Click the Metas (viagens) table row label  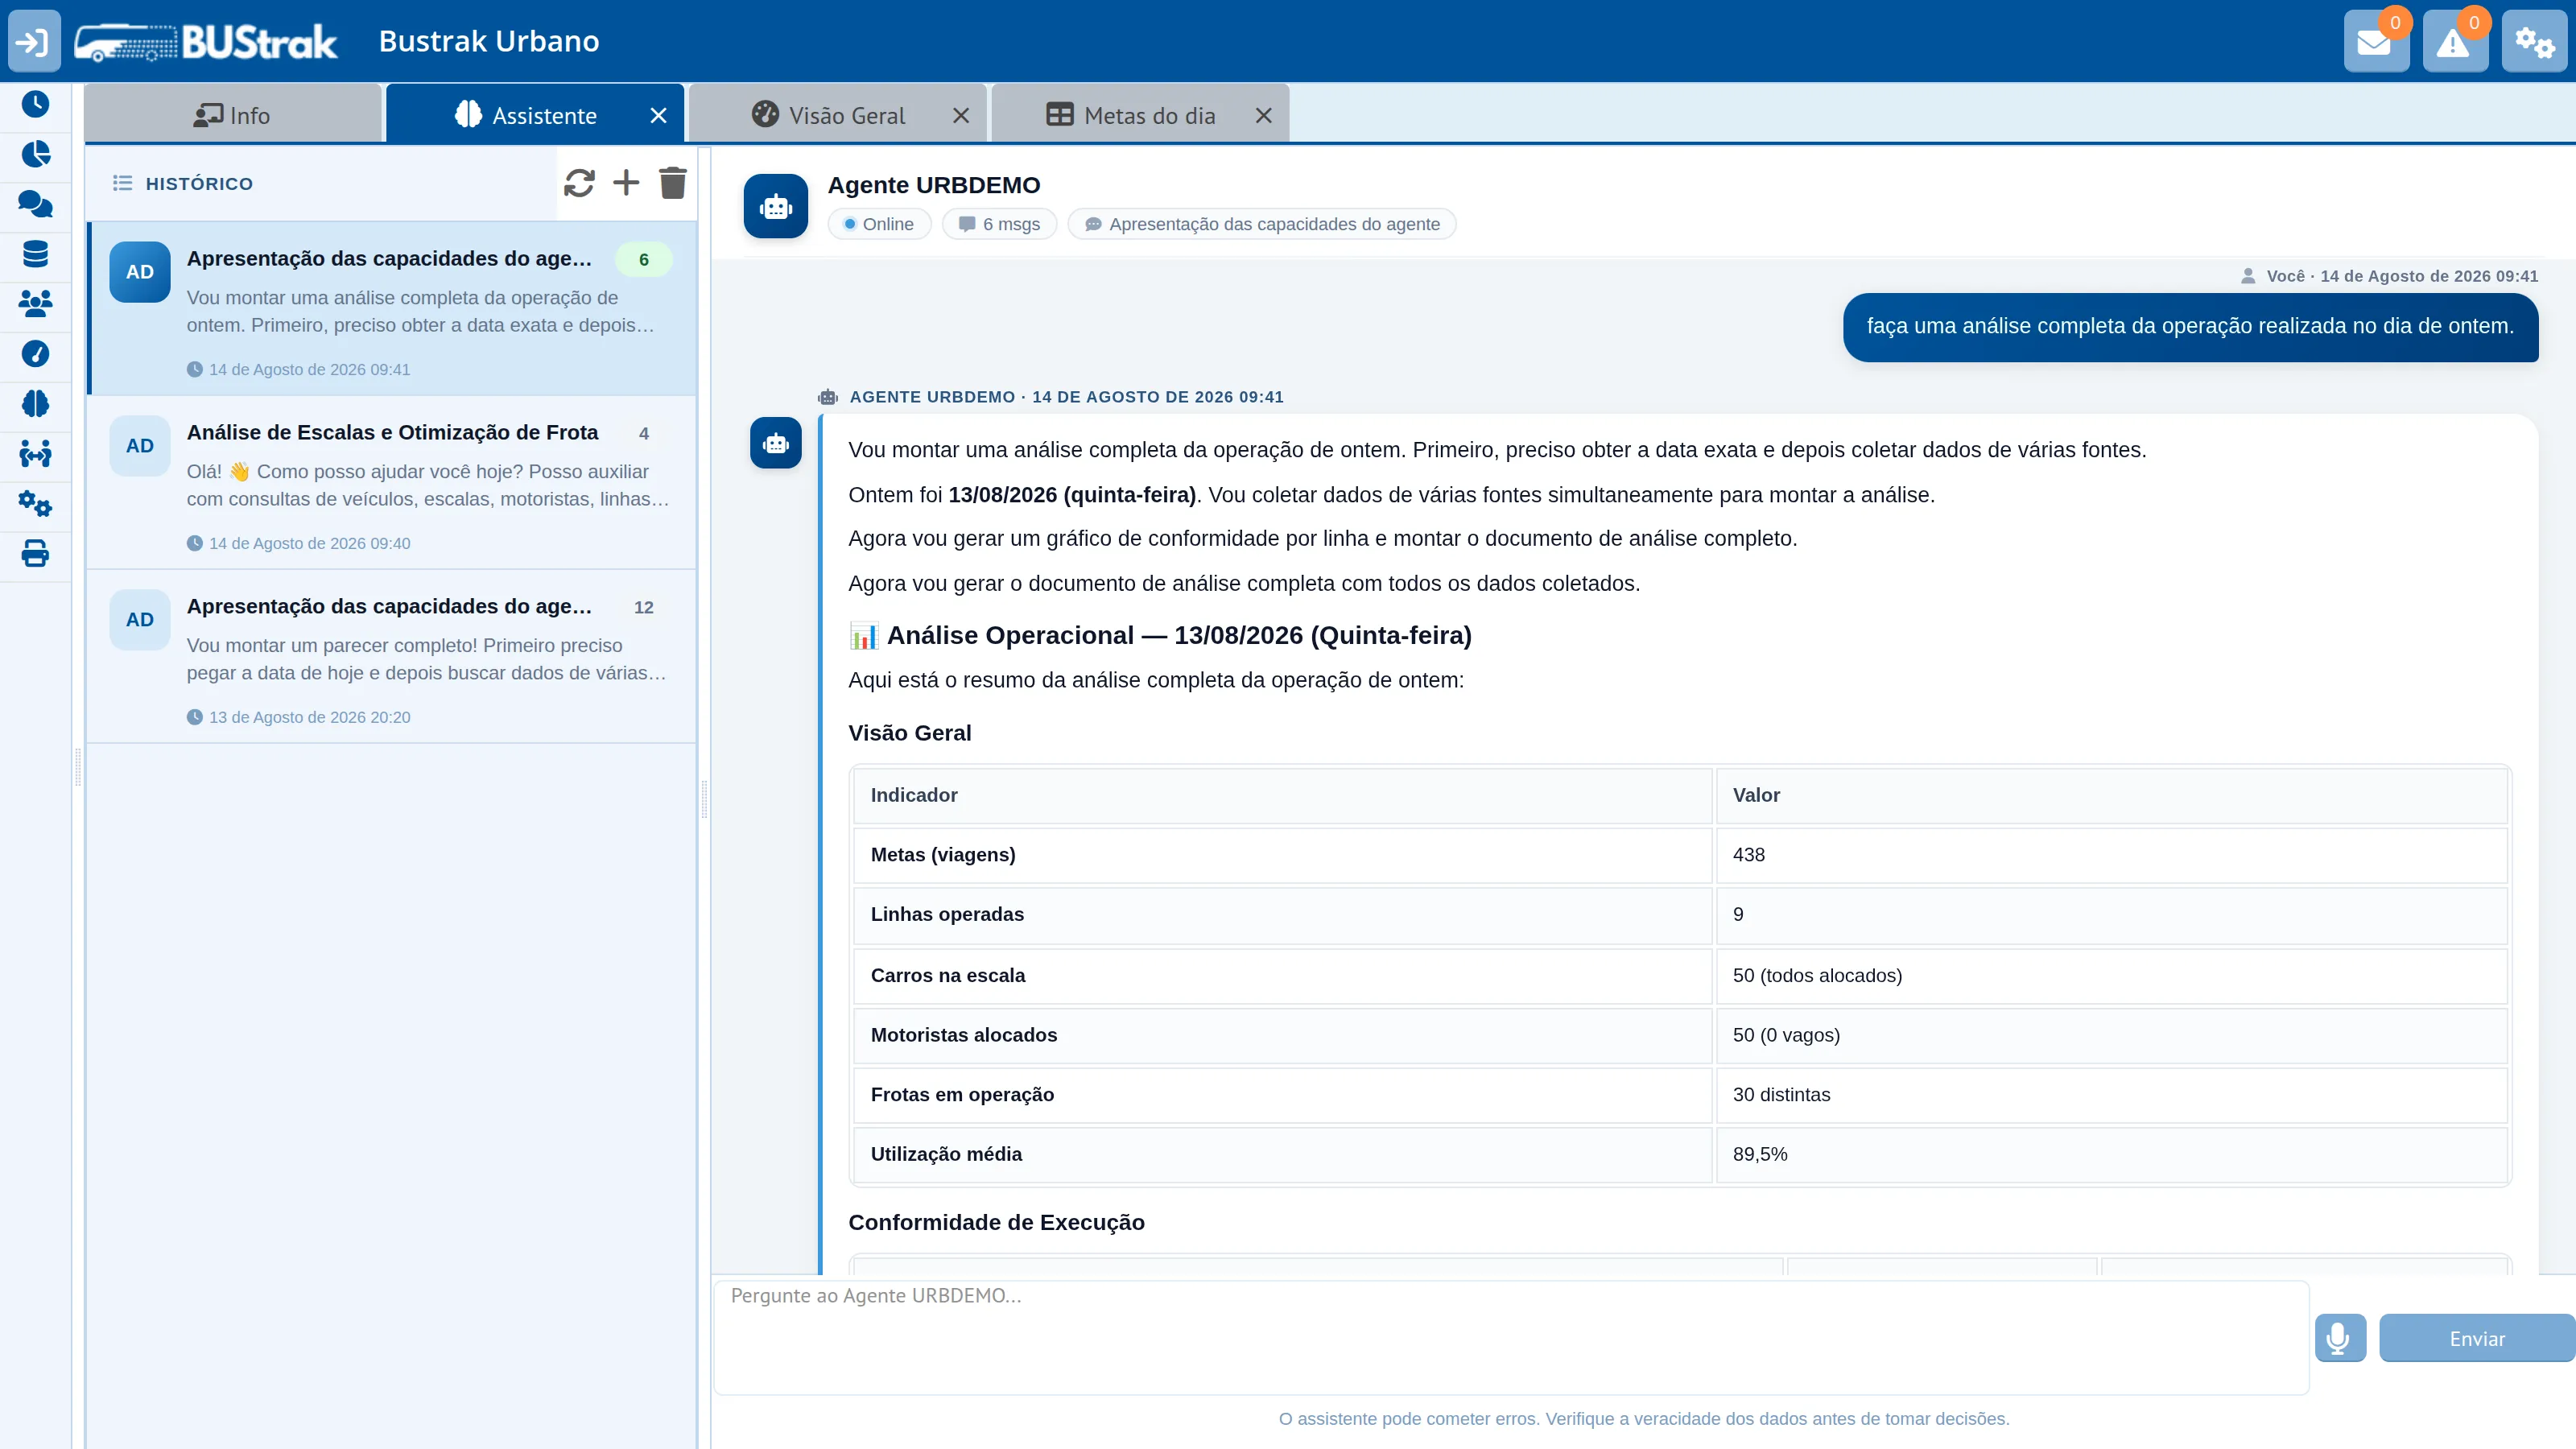tap(943, 855)
